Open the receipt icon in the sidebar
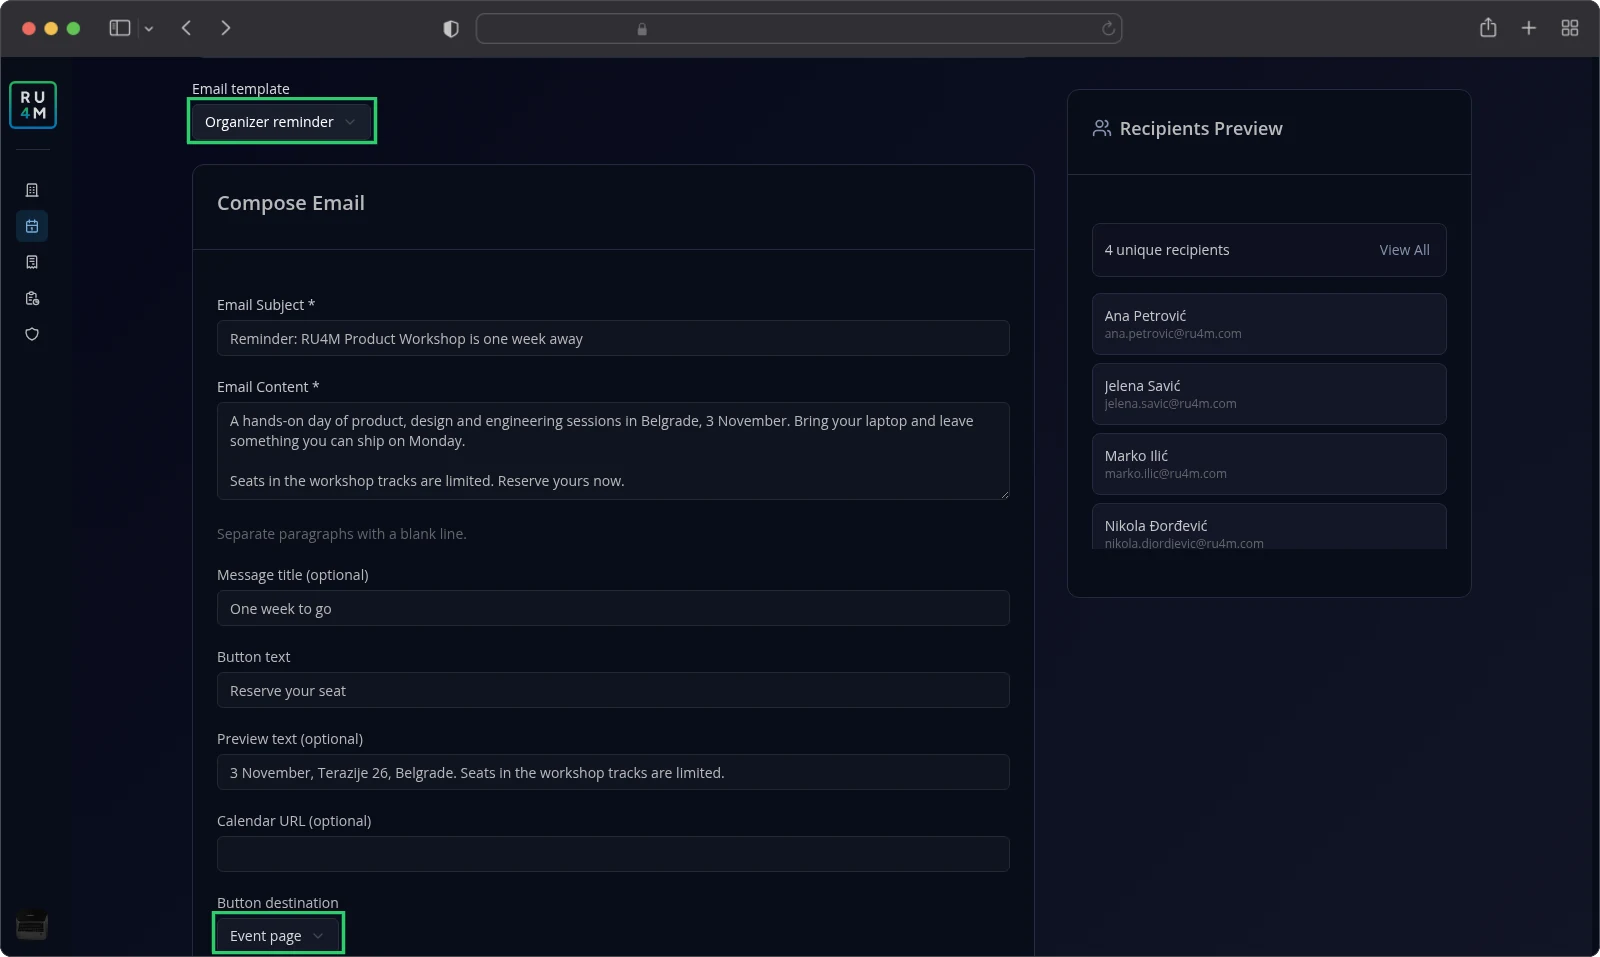This screenshot has width=1600, height=957. (32, 262)
